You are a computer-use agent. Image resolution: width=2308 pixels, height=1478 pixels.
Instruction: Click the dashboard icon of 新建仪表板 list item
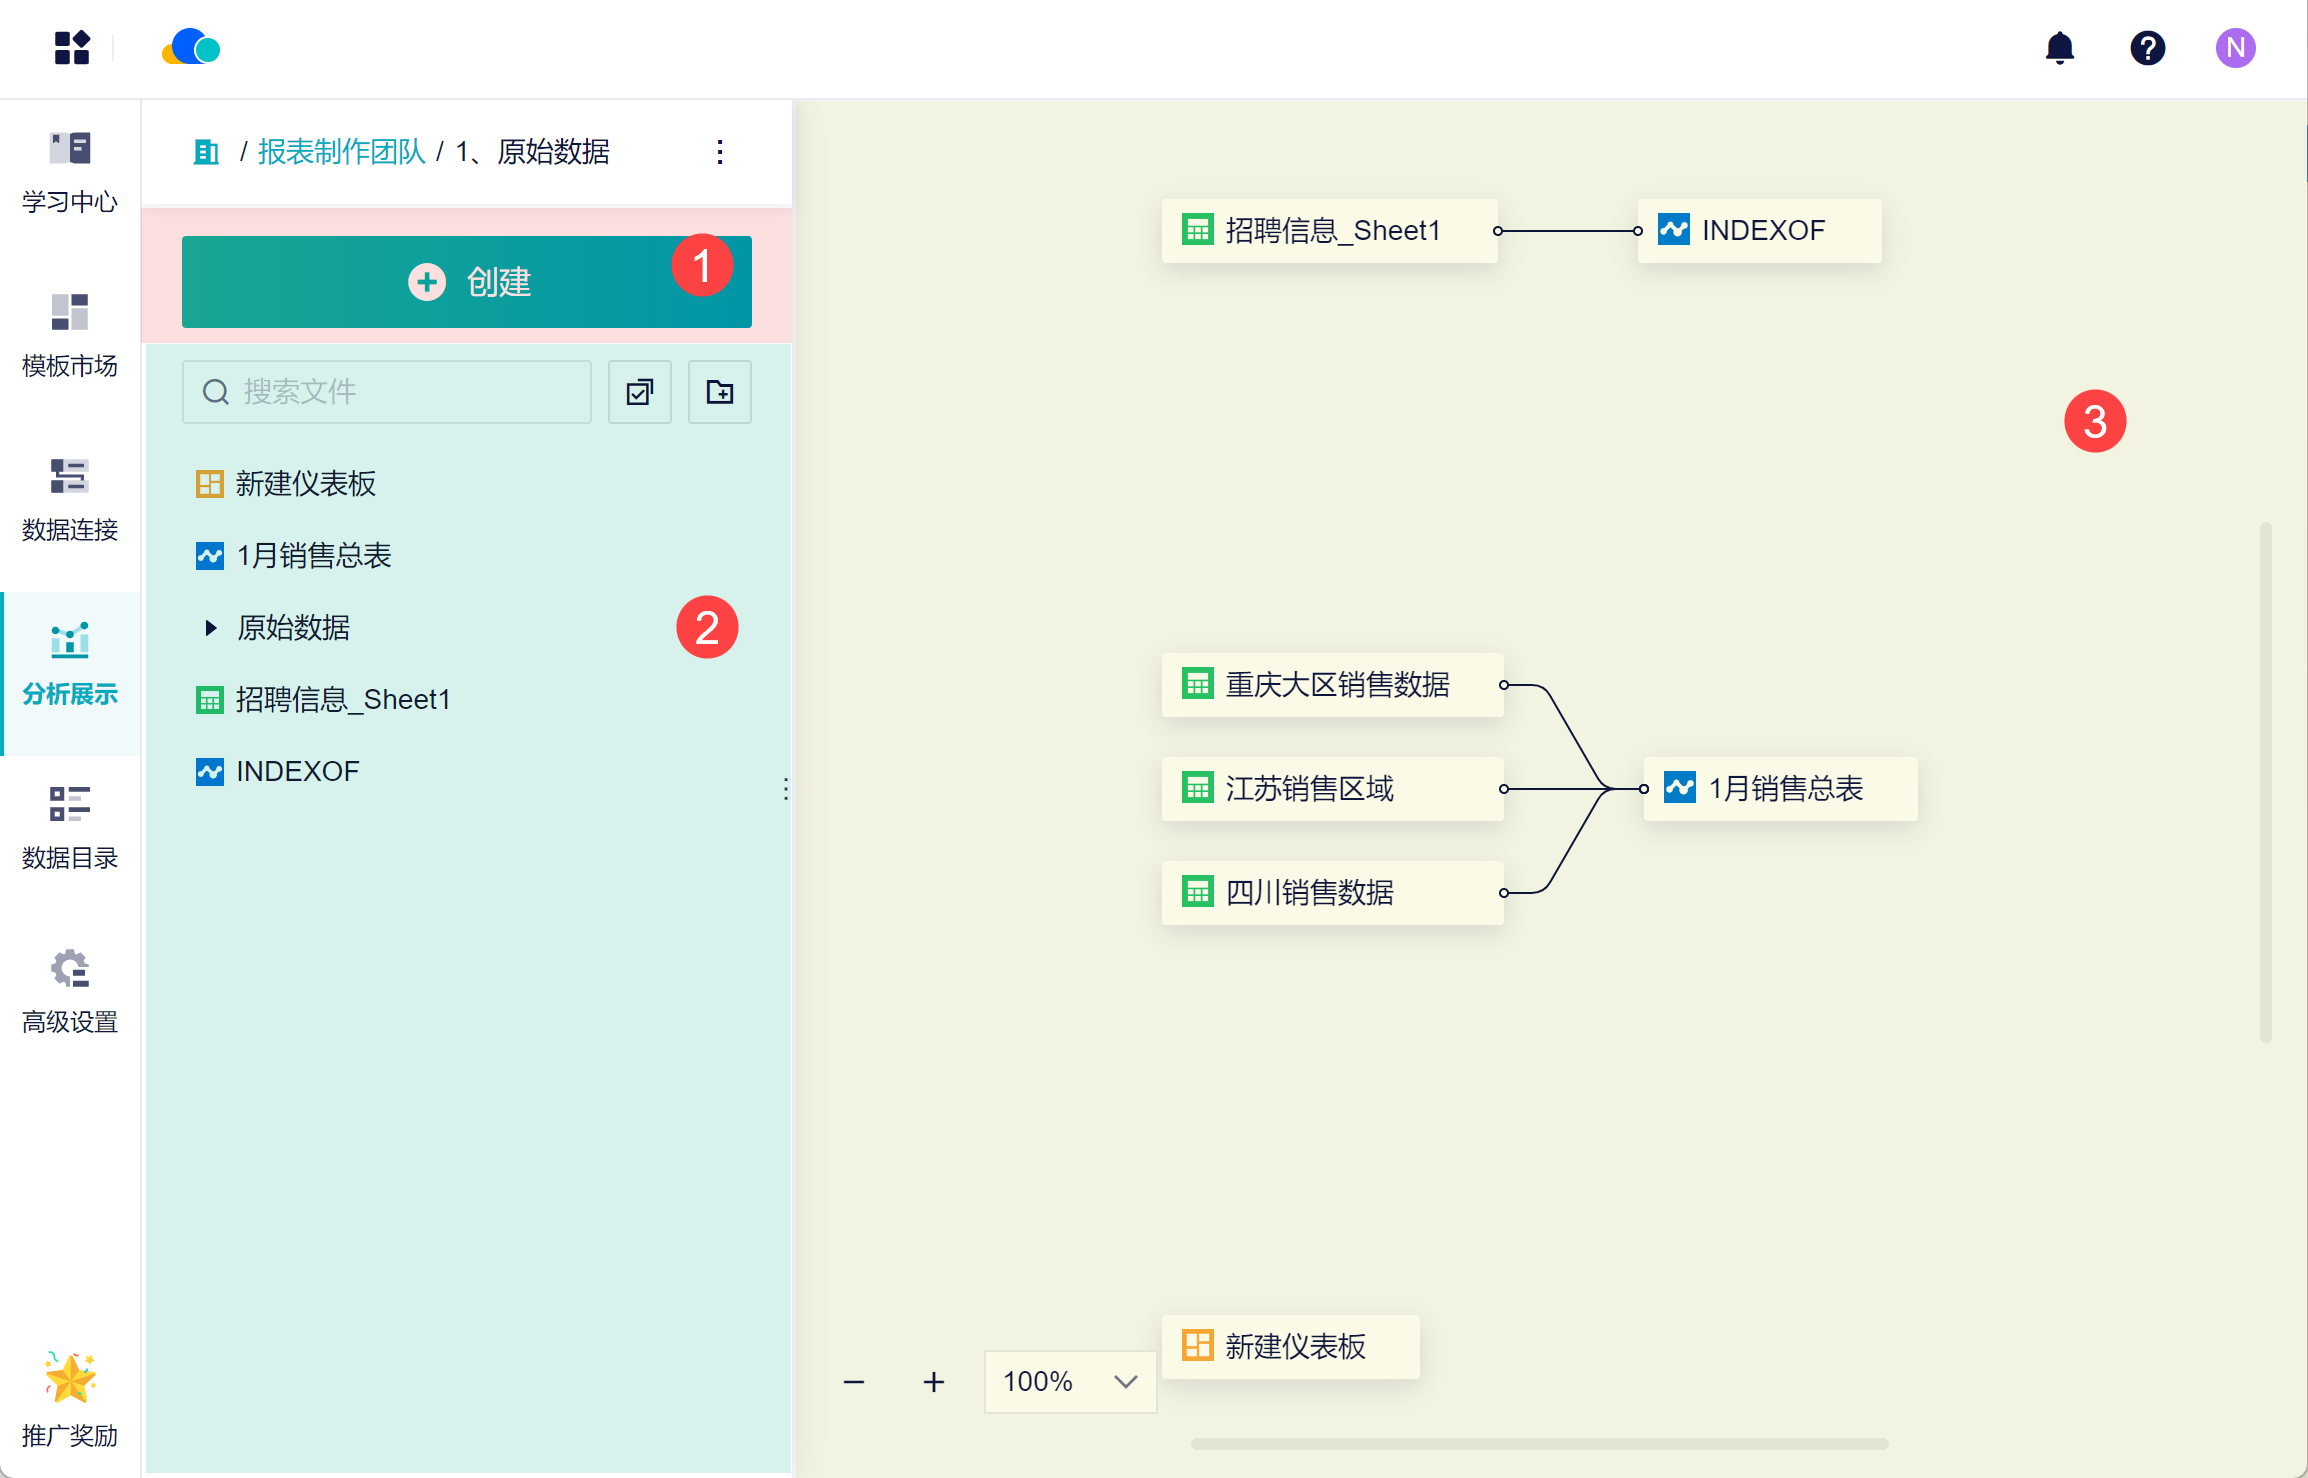pyautogui.click(x=210, y=484)
